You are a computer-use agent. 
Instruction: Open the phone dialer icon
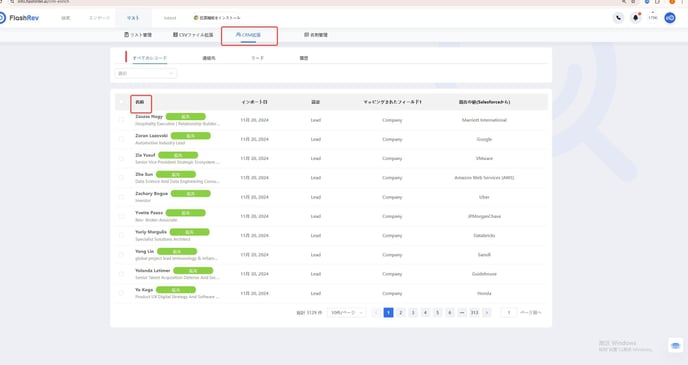pyautogui.click(x=618, y=18)
